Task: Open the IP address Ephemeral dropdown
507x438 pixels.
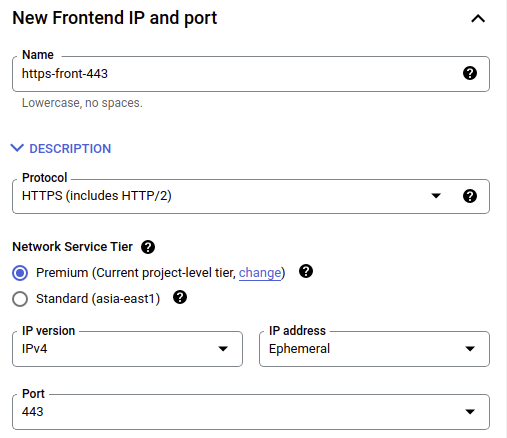Action: coord(374,349)
